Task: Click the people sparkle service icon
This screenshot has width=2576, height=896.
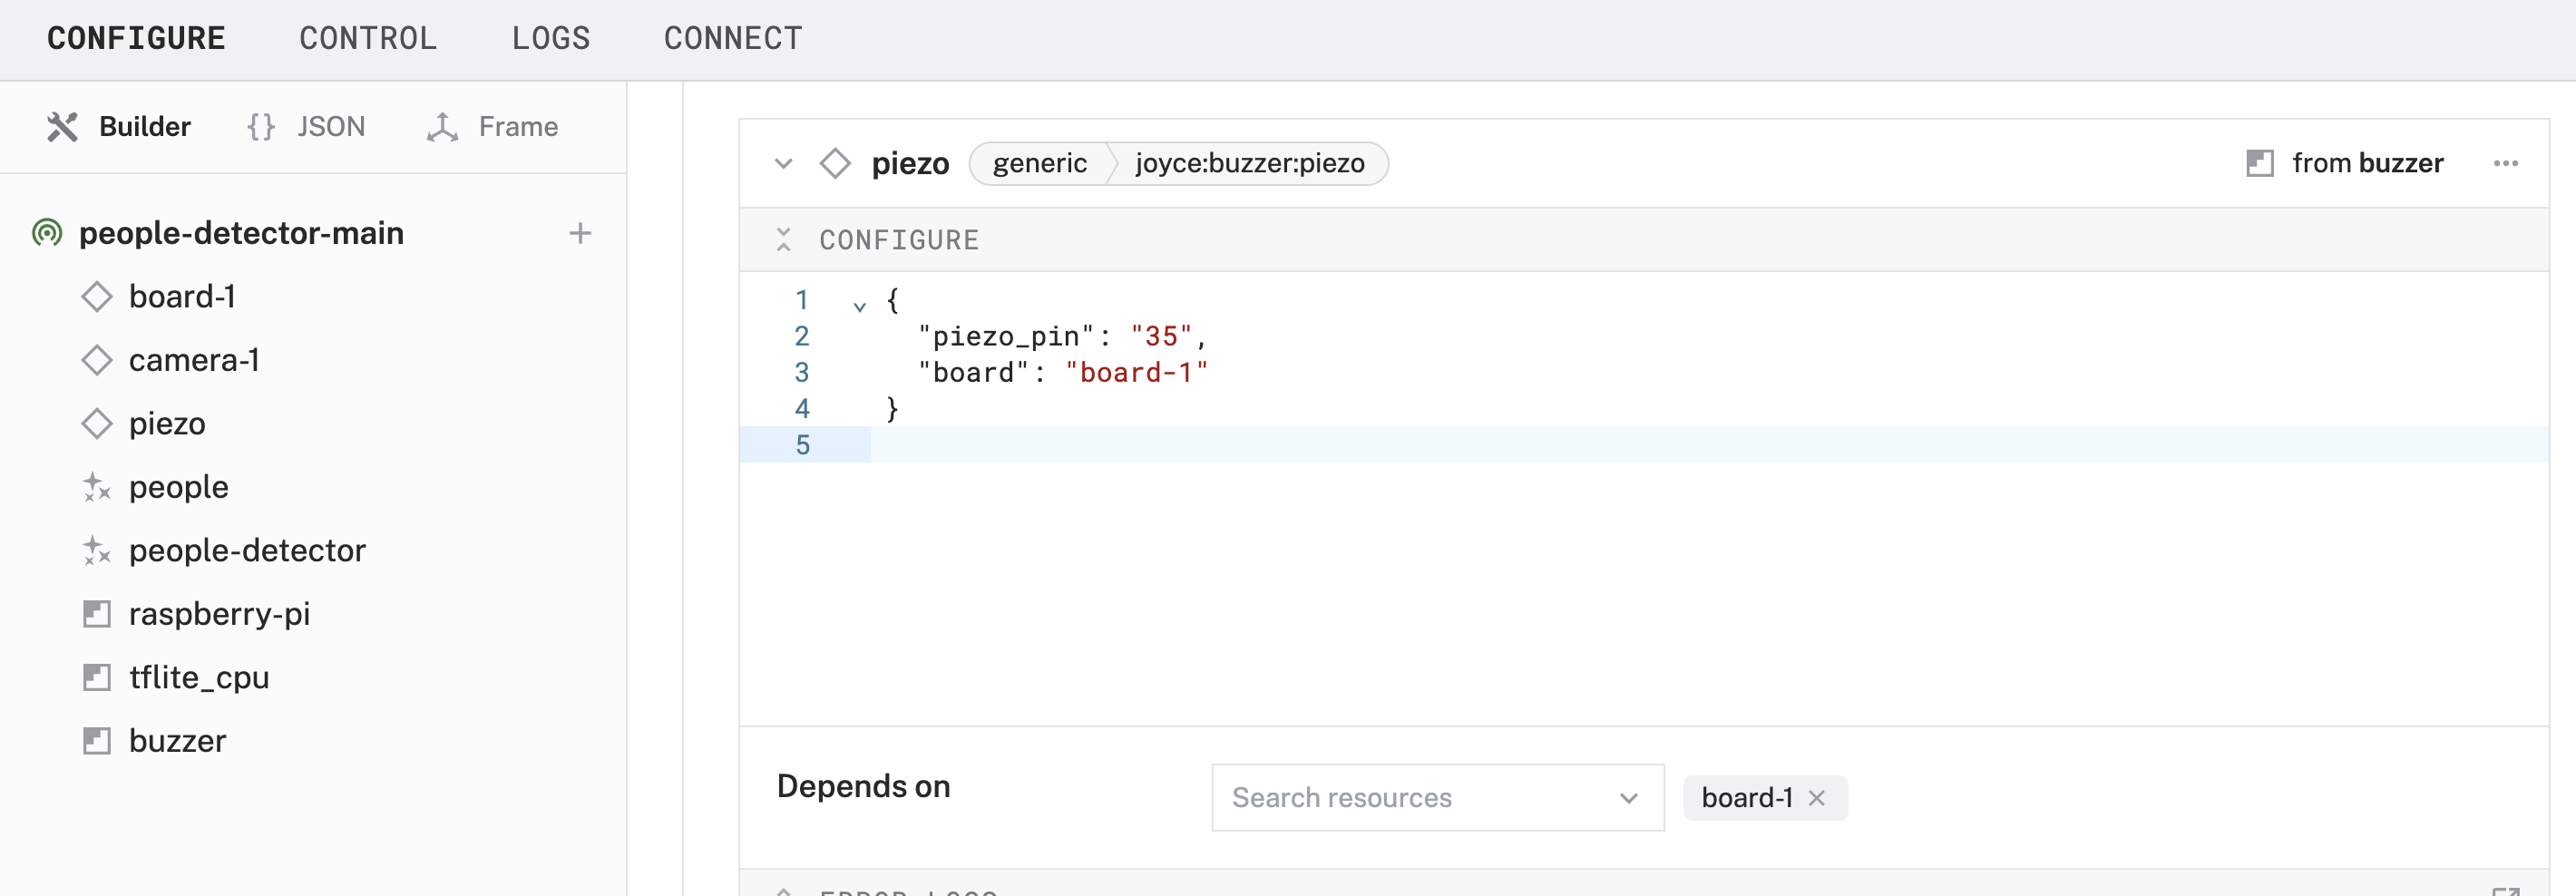Action: [x=97, y=487]
